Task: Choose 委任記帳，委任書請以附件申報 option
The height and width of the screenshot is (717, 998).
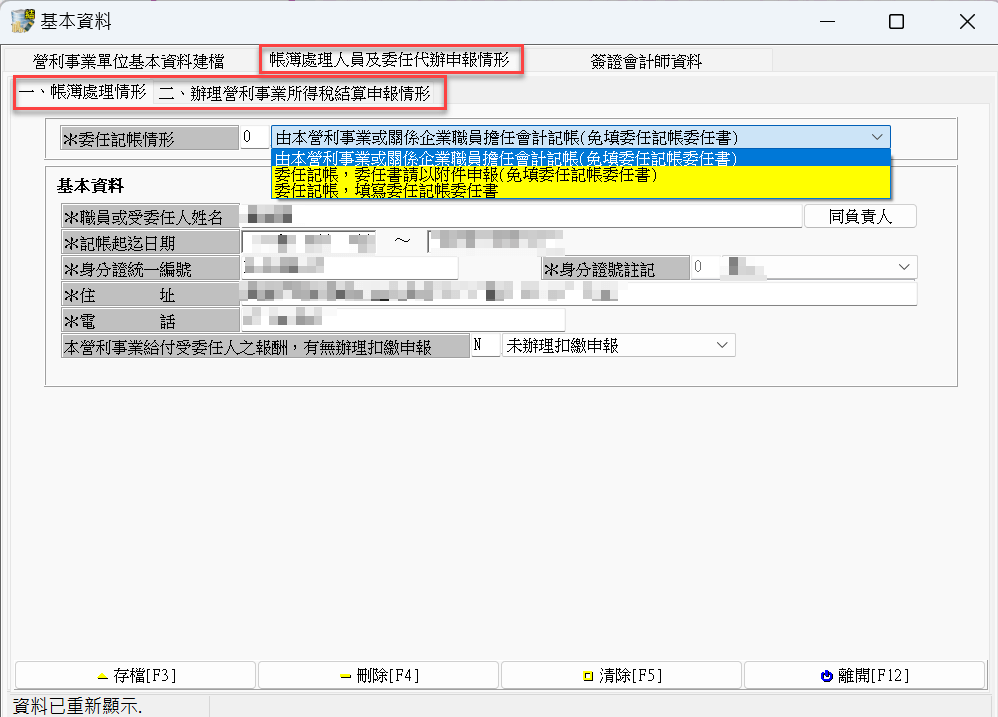Action: (x=580, y=174)
